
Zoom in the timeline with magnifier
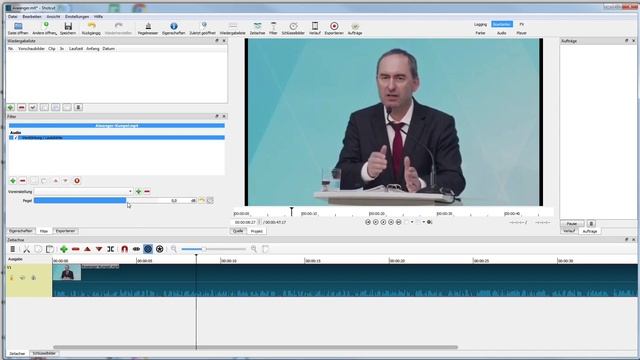pyautogui.click(x=254, y=249)
